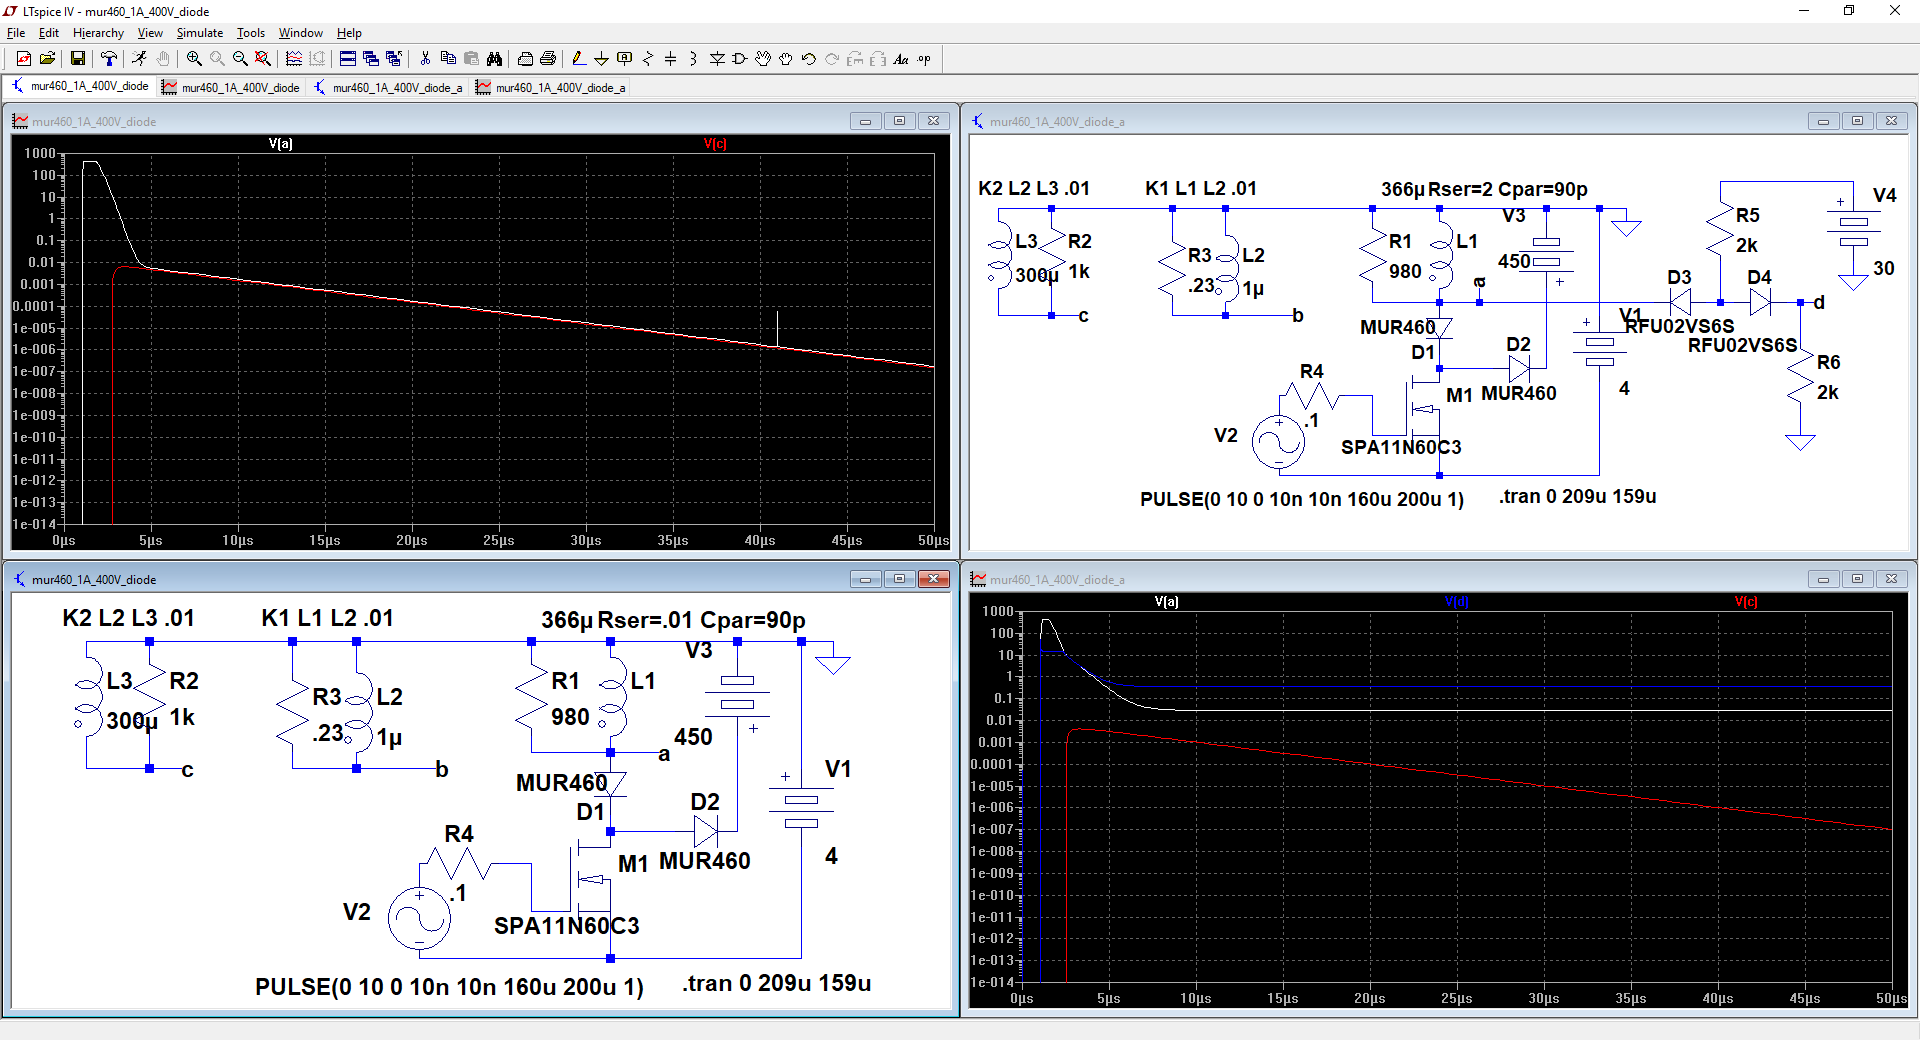Select the Resistor component tool
1920x1040 pixels.
(x=647, y=59)
